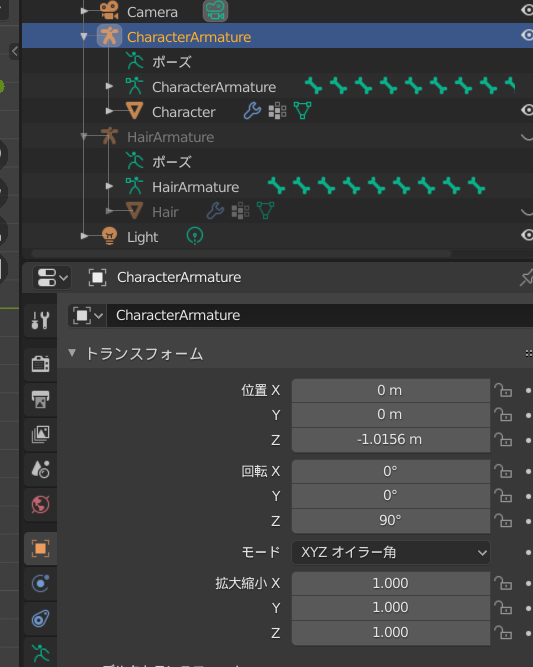Open the Output properties tab
Image resolution: width=533 pixels, height=667 pixels.
(40, 399)
